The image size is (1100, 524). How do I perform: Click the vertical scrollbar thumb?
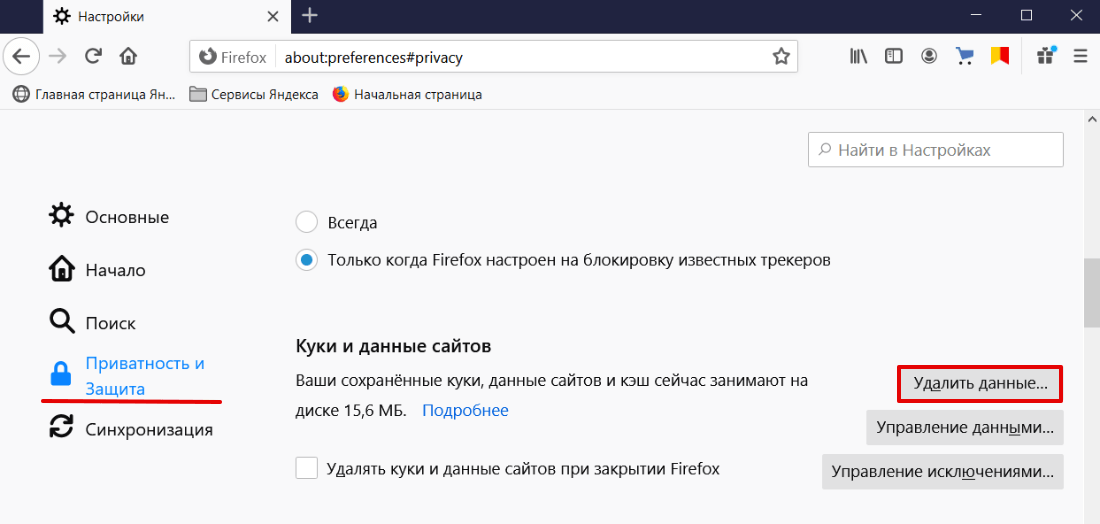coord(1092,291)
